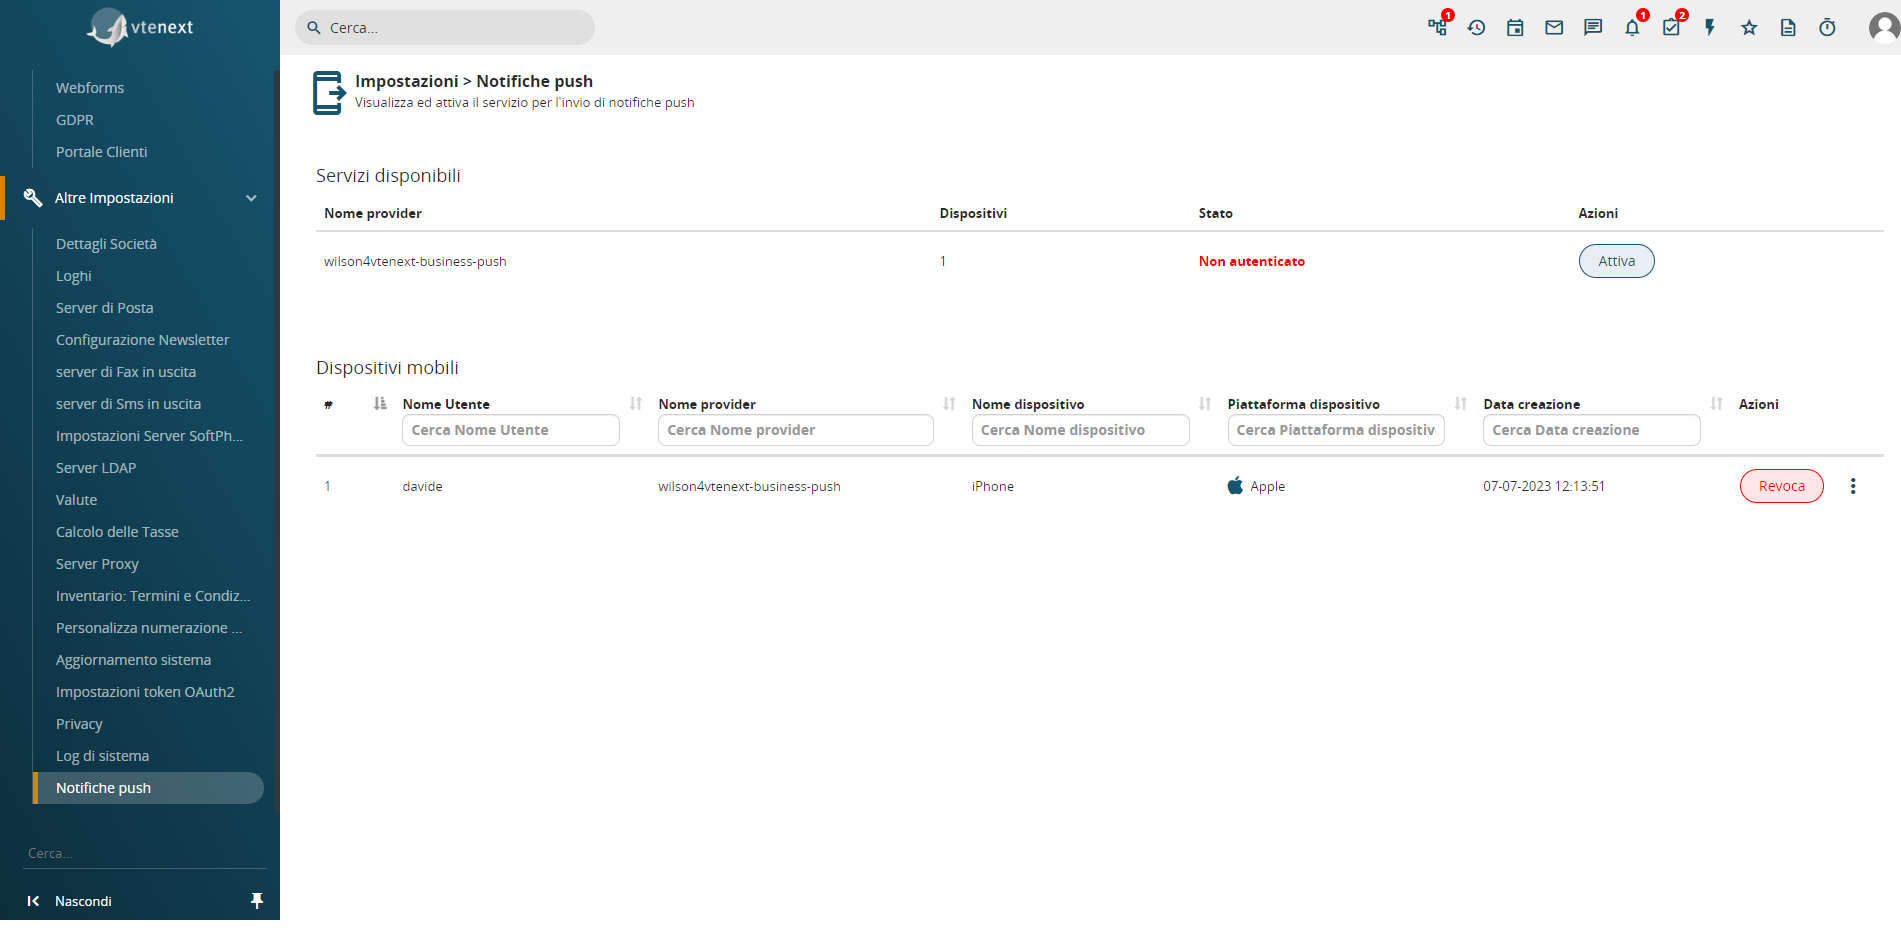
Task: Open recent history clock icon
Action: [x=1476, y=27]
